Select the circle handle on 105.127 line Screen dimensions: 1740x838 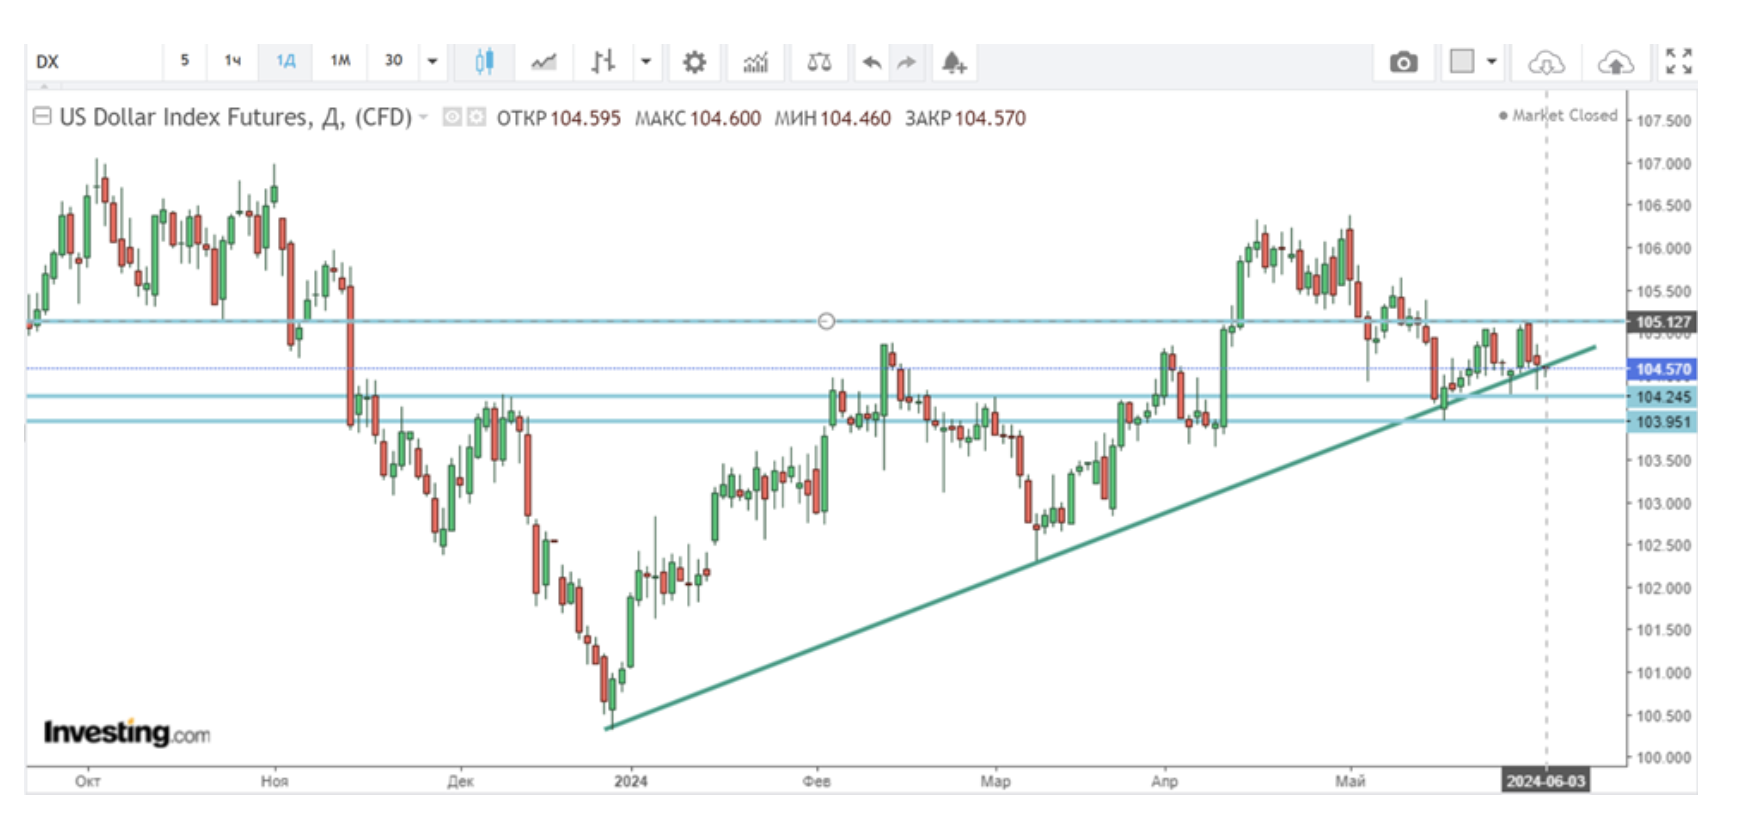pyautogui.click(x=826, y=321)
